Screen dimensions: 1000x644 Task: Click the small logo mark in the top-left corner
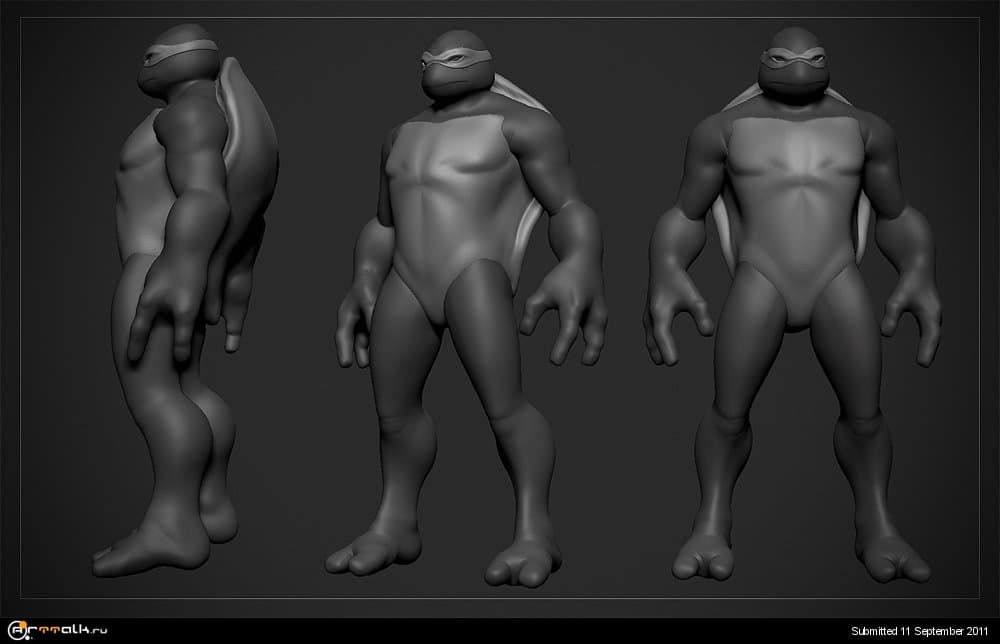(x=17, y=628)
